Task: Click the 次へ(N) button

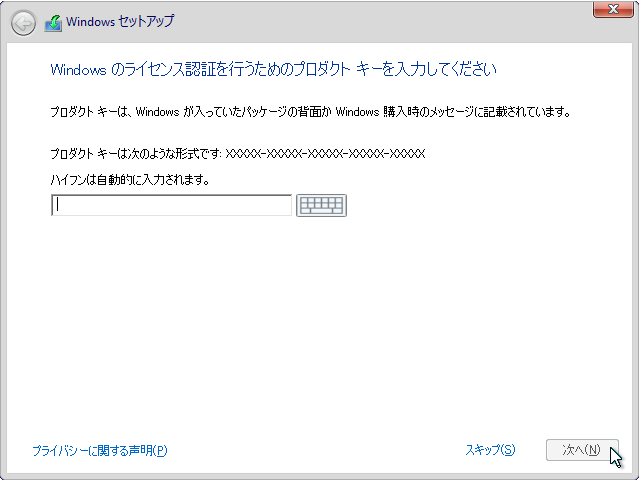Action: 582,450
